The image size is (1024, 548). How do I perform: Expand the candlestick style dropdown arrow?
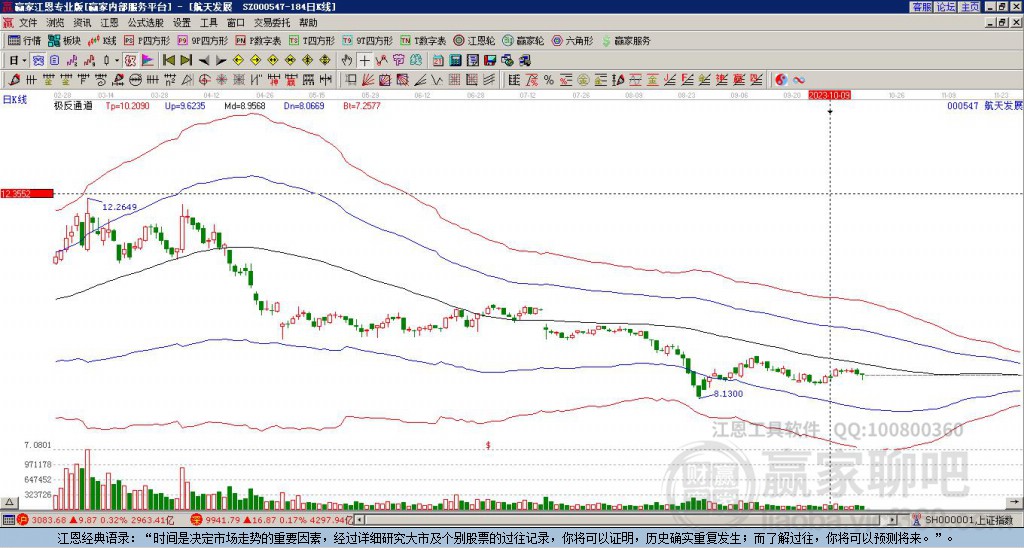point(117,61)
